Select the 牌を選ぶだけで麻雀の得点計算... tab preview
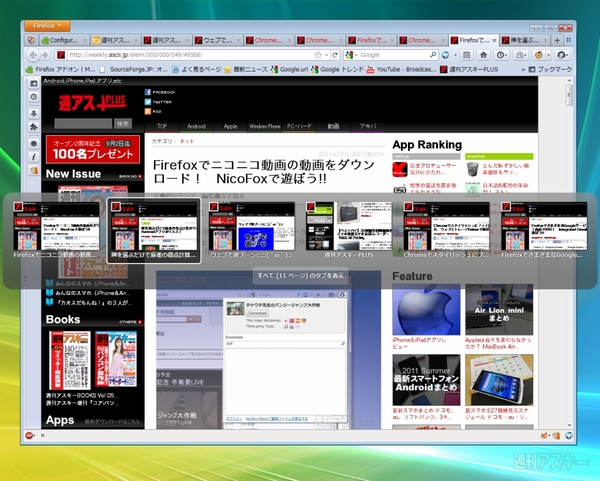600x481 pixels. coord(154,230)
